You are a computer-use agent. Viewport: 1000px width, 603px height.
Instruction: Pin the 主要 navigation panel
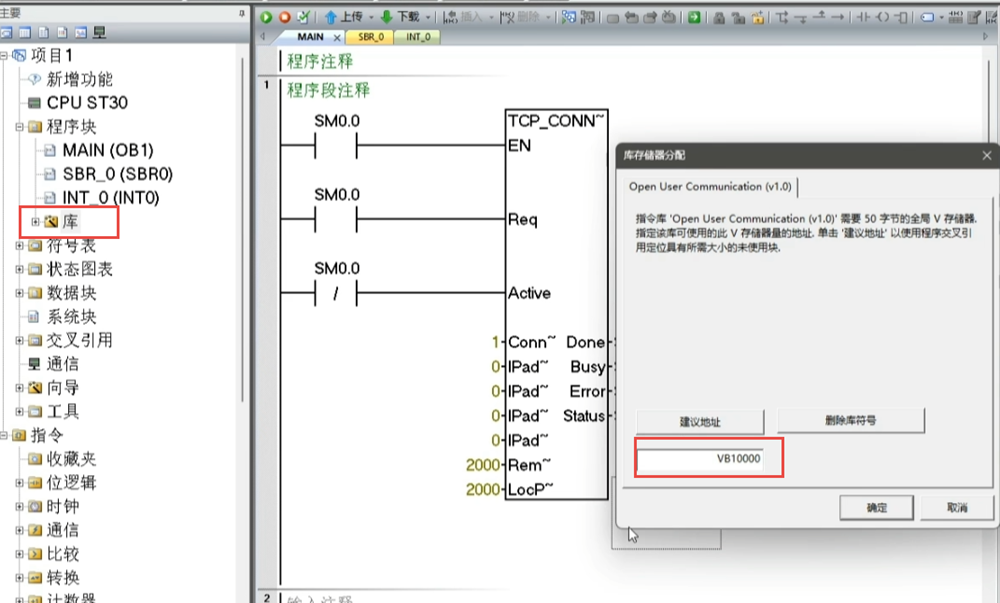coord(242,12)
